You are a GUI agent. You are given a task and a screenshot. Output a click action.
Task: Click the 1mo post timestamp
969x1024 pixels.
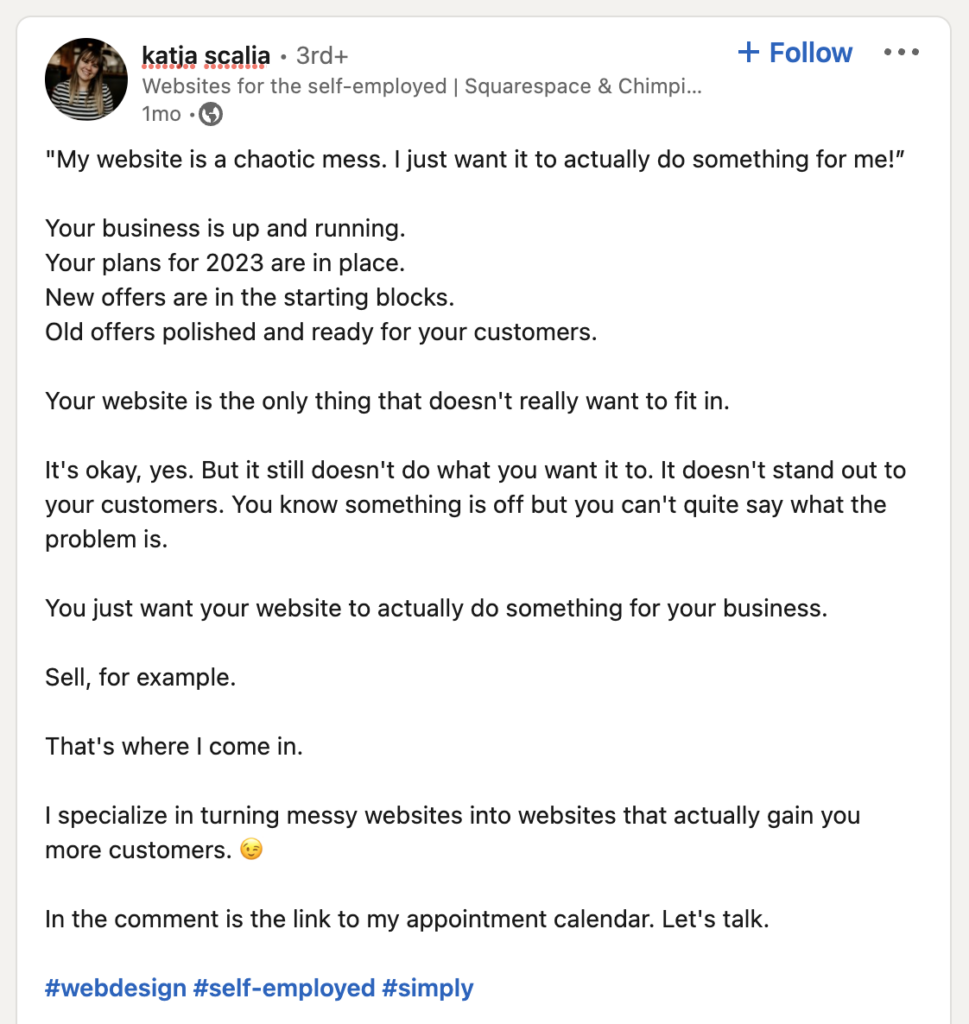(161, 114)
